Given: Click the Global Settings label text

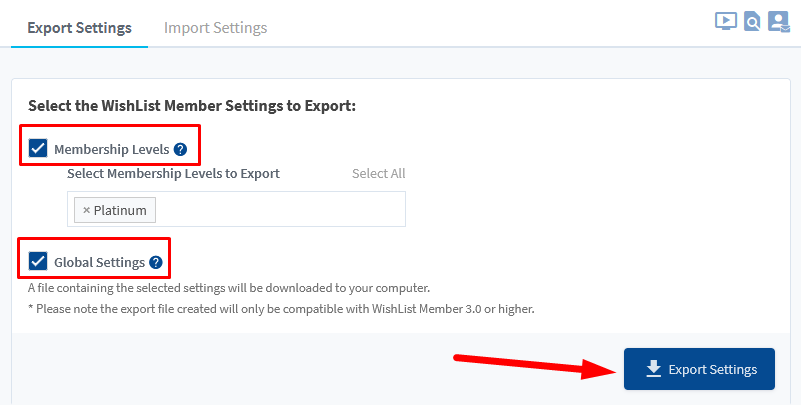Looking at the screenshot, I should click(99, 263).
